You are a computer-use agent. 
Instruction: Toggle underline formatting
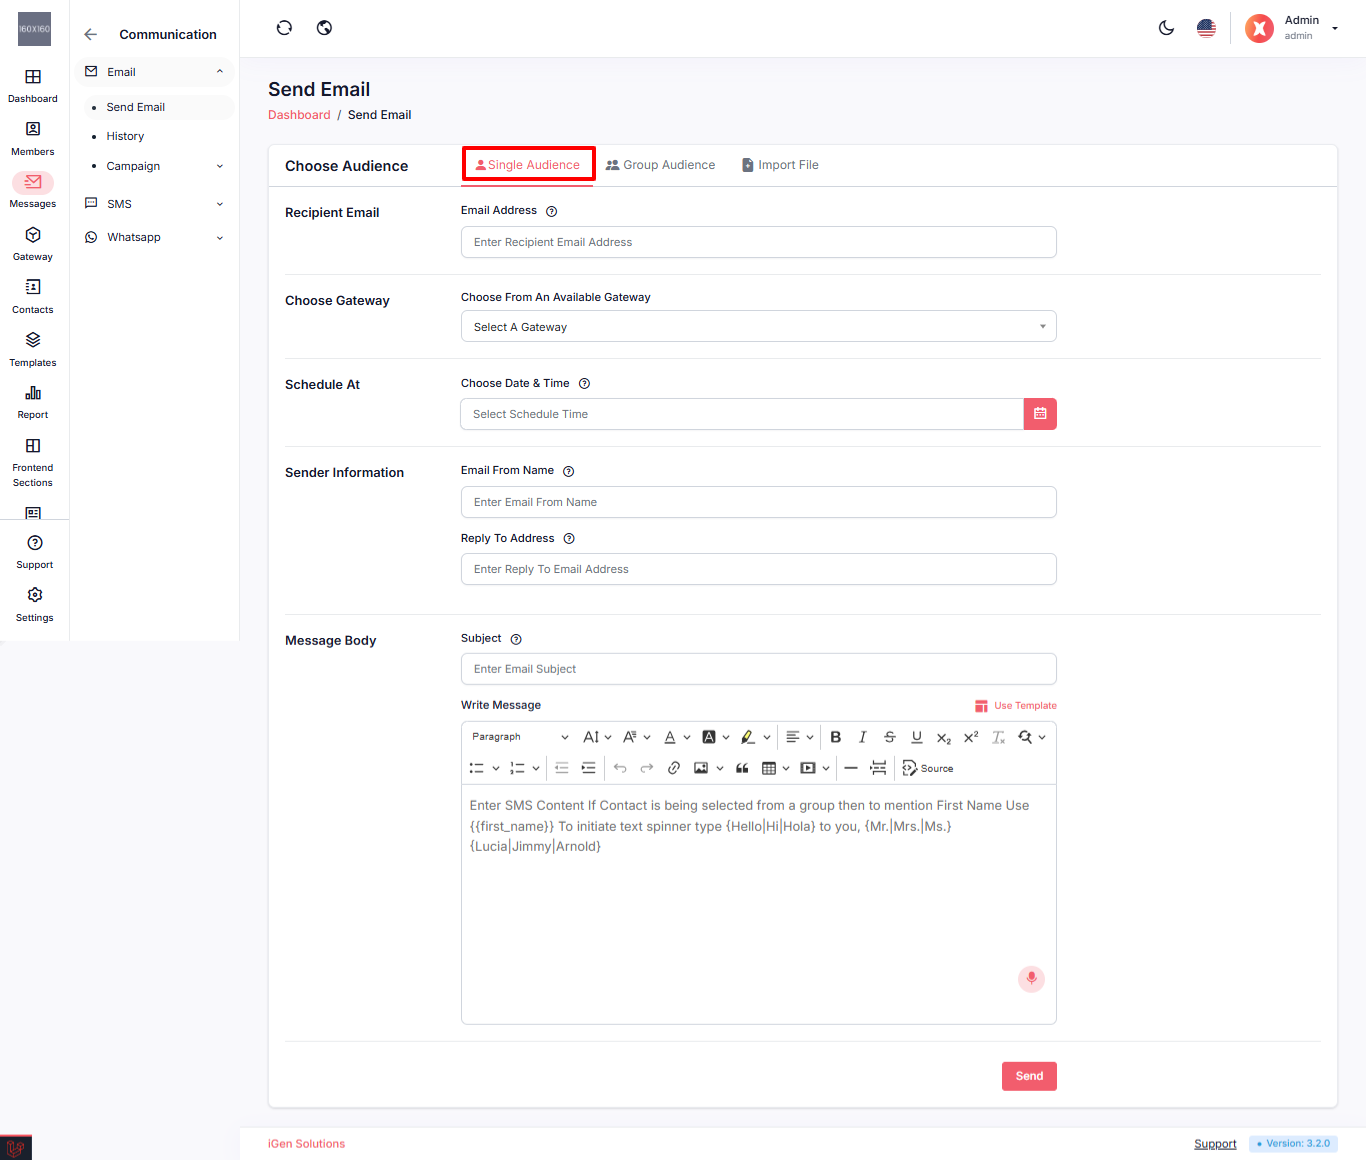point(916,737)
